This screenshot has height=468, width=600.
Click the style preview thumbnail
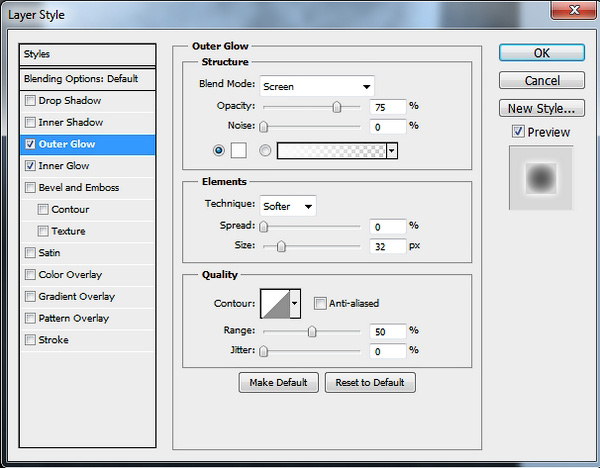pos(541,178)
